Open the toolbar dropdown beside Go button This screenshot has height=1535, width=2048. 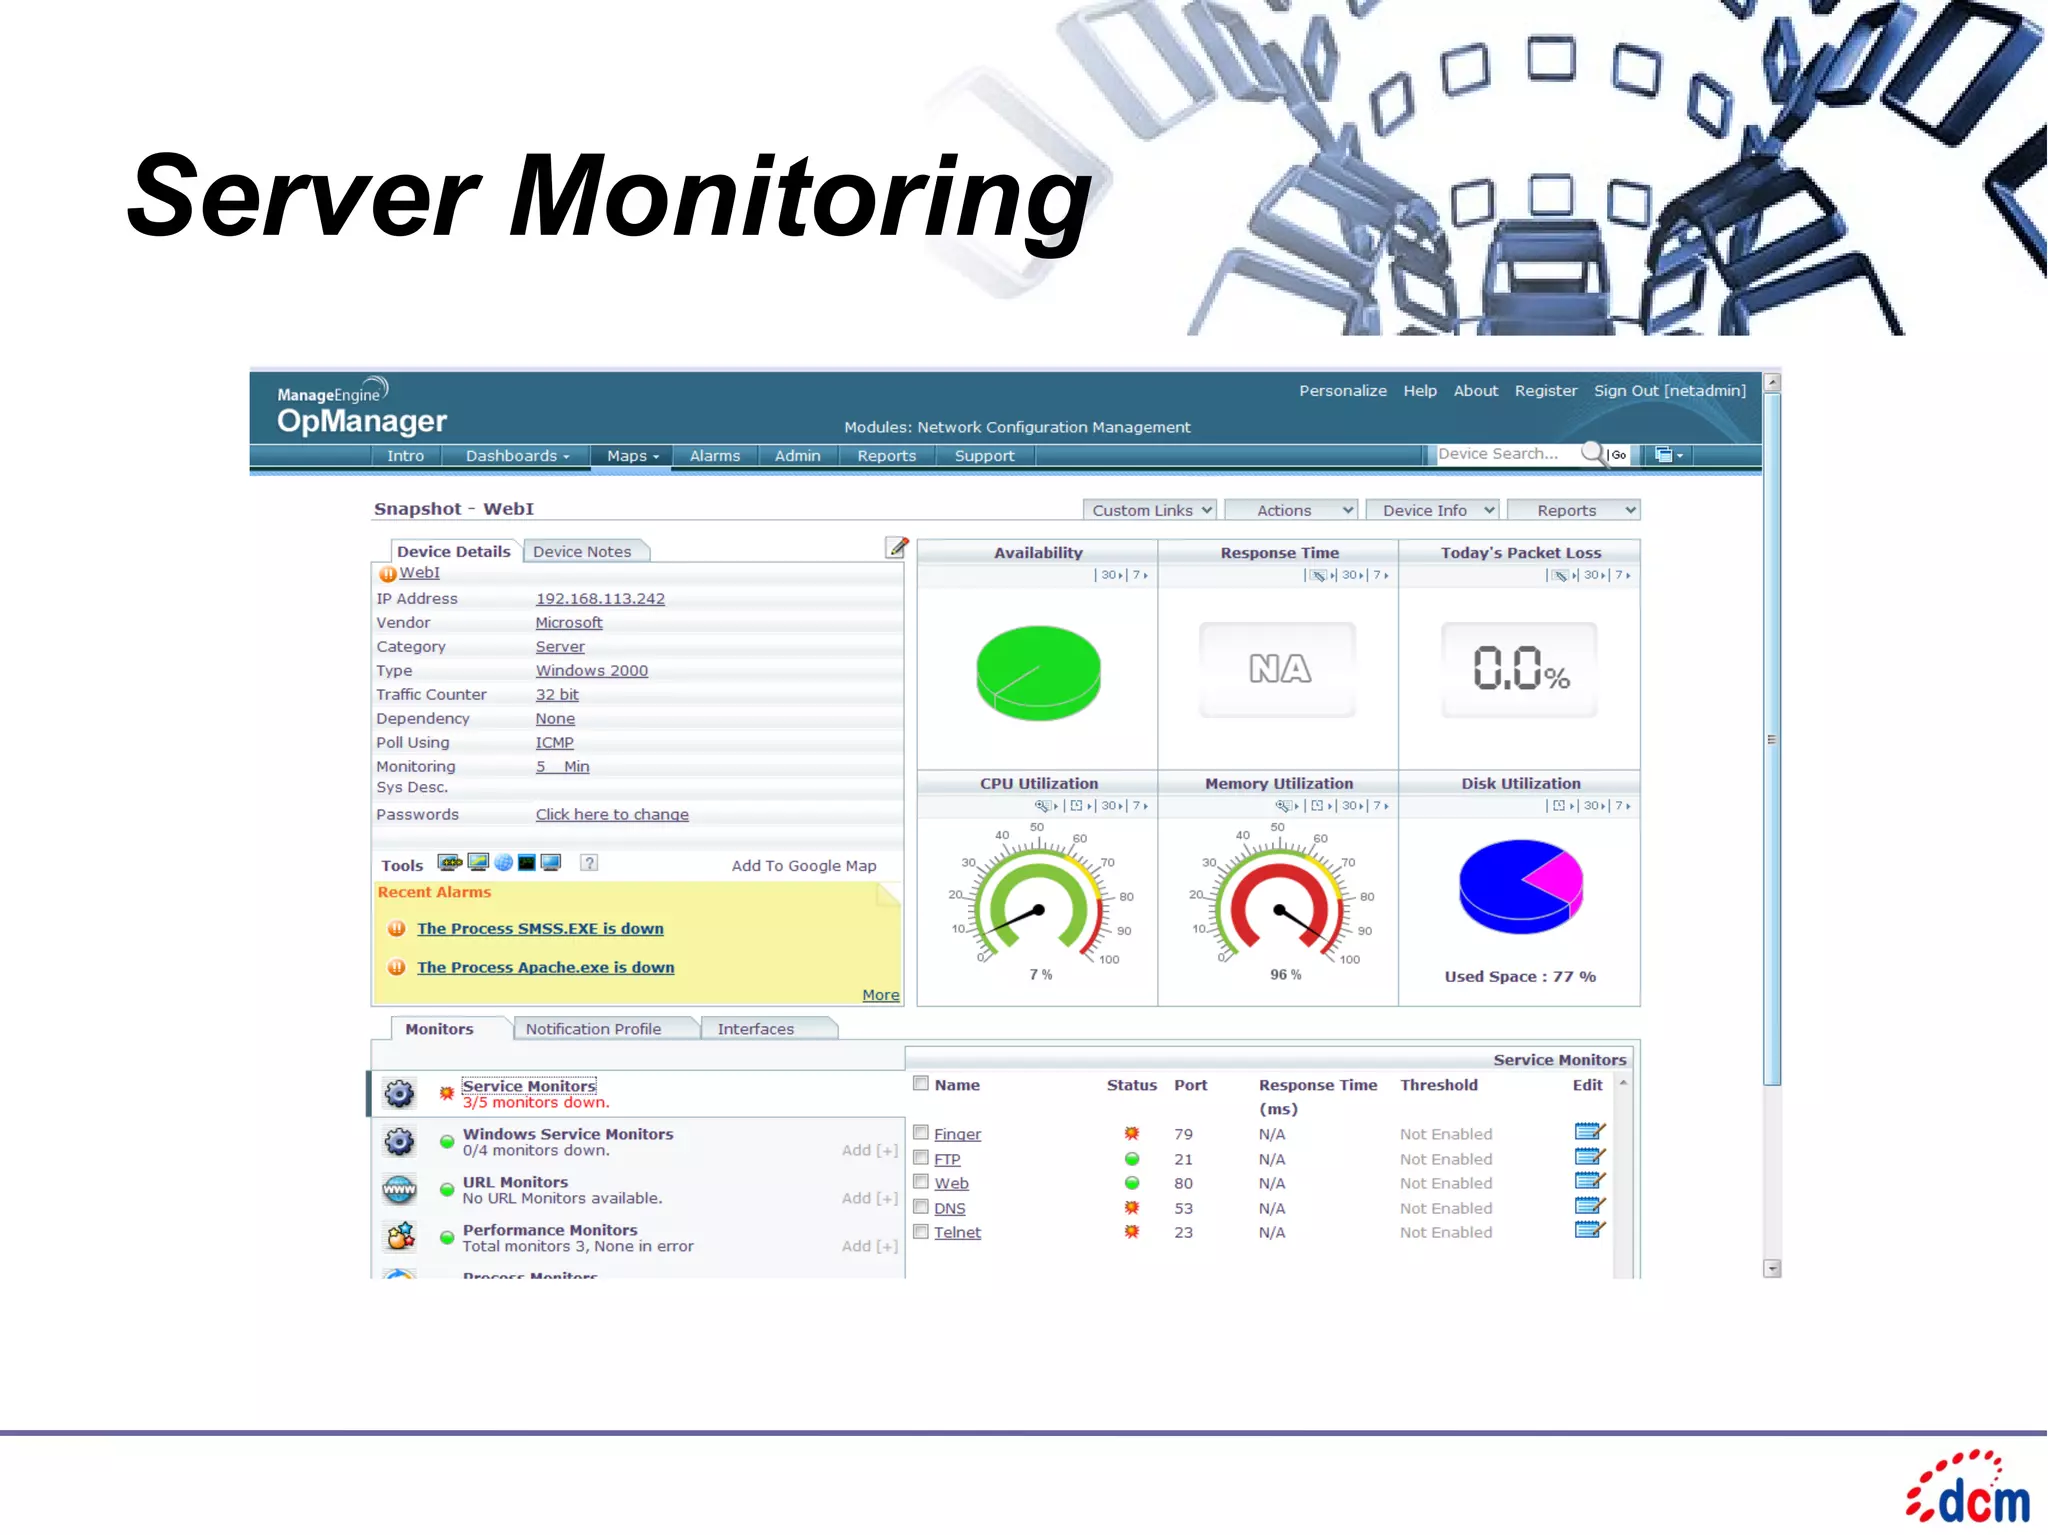click(1669, 455)
